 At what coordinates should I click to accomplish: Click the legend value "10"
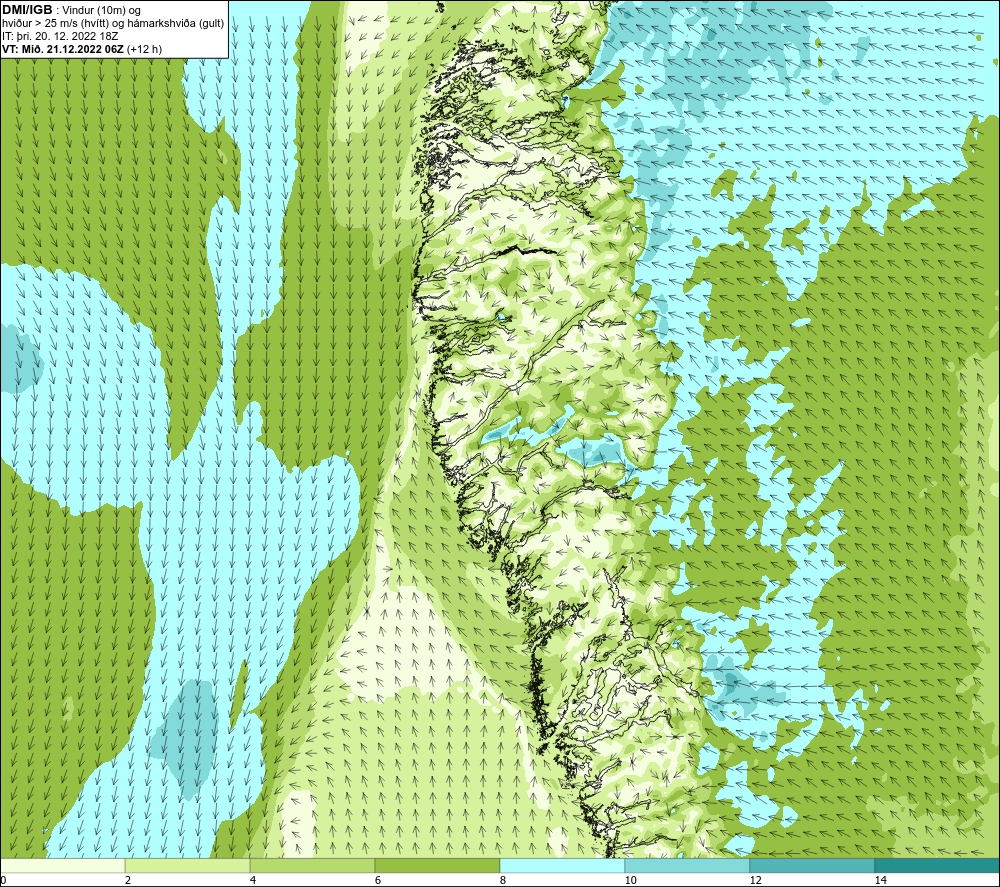point(630,880)
